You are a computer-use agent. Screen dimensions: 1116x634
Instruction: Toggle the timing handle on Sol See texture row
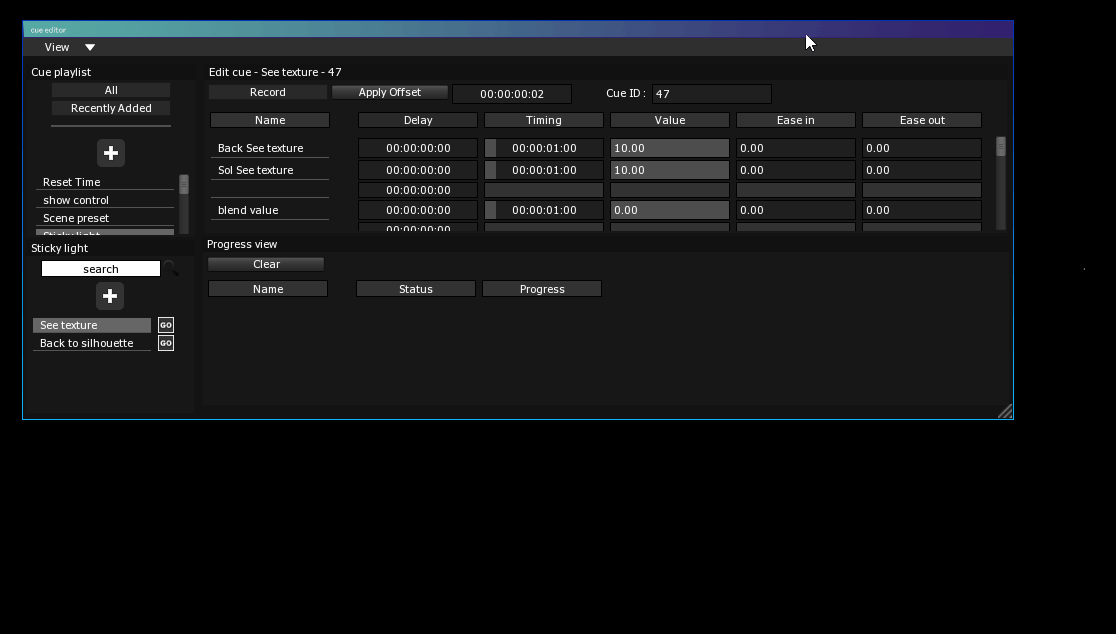pos(490,170)
